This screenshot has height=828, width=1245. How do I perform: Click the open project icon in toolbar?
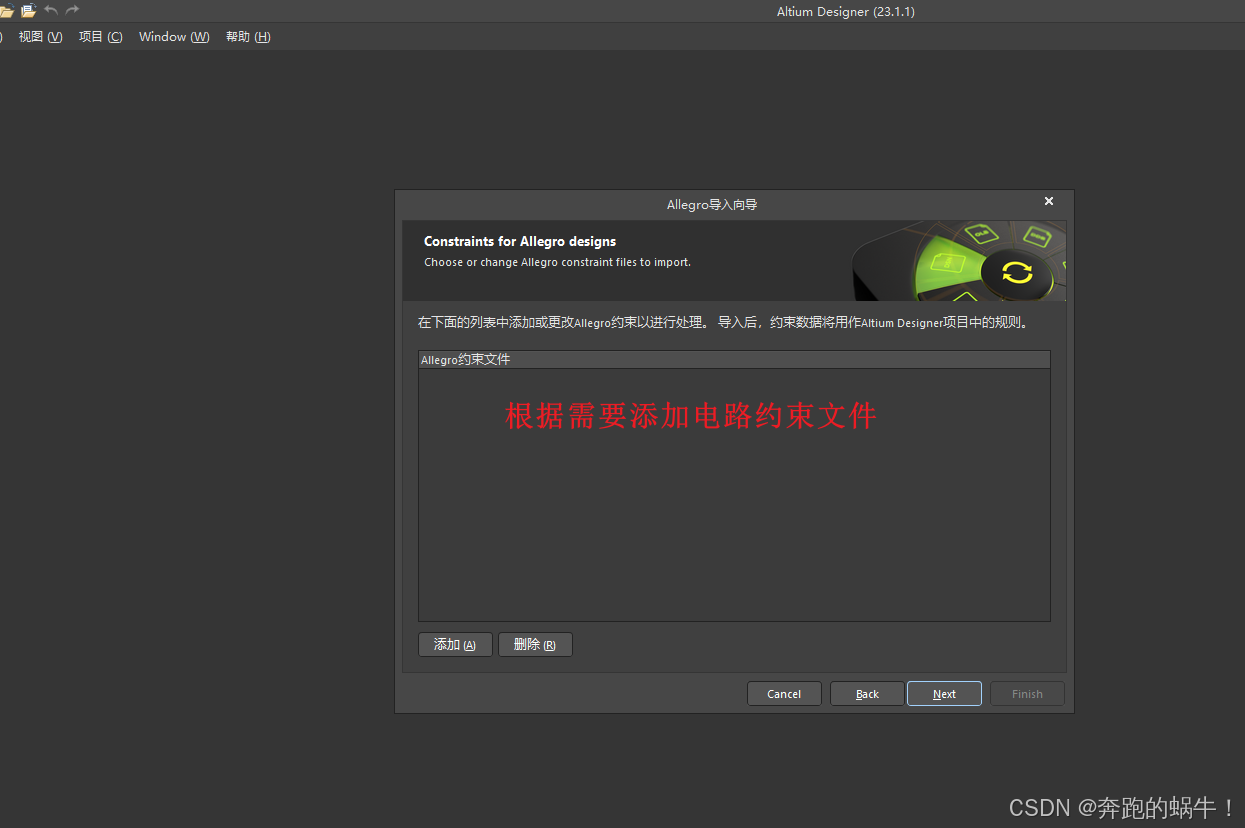[x=28, y=11]
